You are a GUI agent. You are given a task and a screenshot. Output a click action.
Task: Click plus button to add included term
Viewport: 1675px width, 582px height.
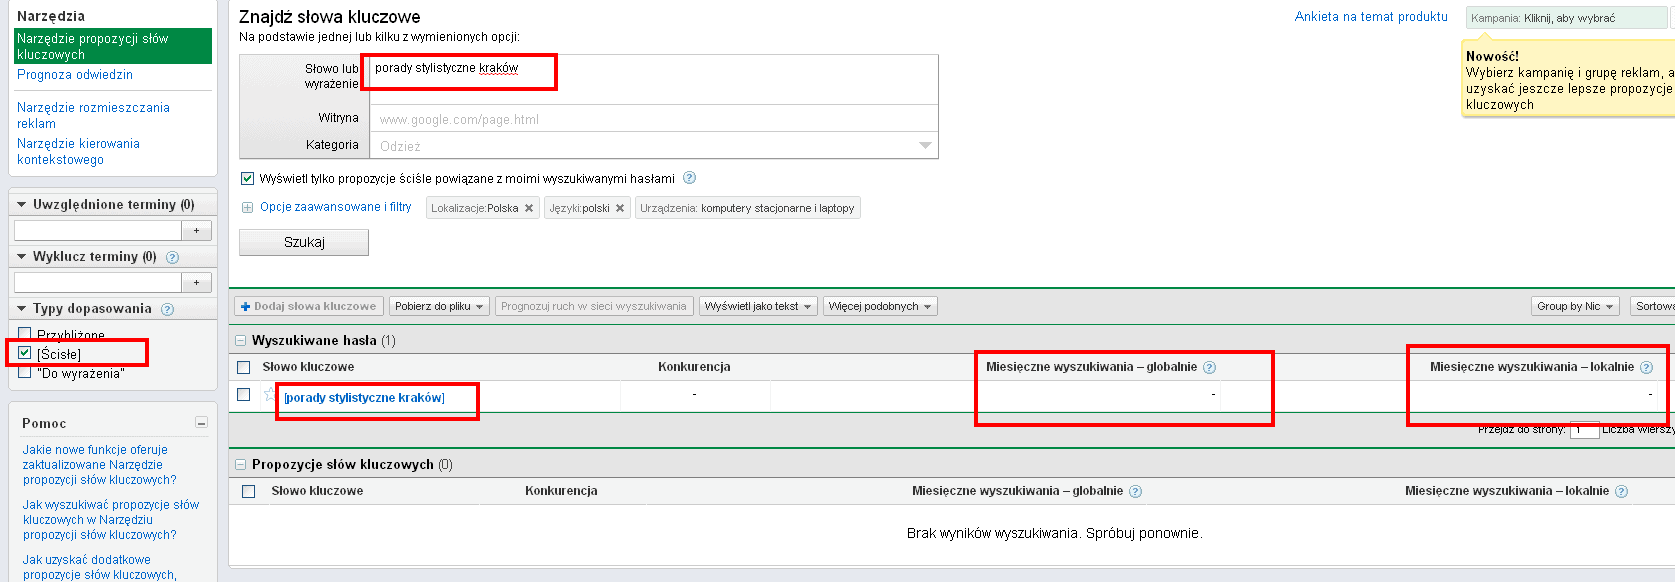coord(197,230)
